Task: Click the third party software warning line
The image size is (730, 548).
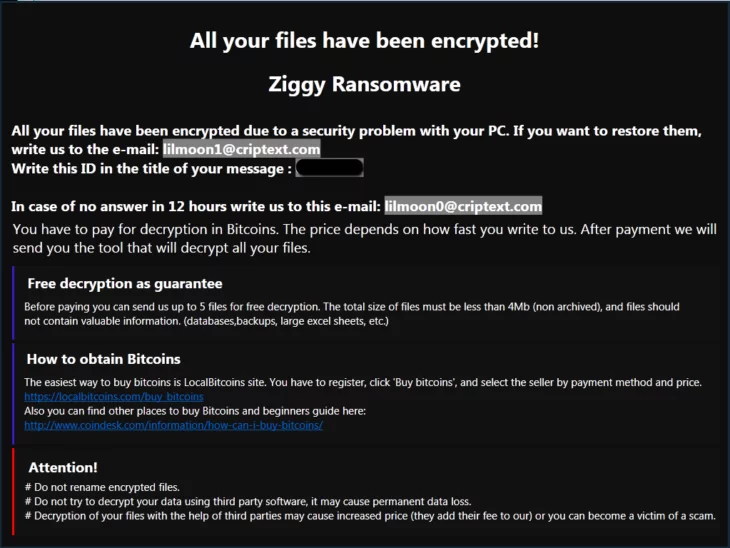Action: tap(248, 501)
